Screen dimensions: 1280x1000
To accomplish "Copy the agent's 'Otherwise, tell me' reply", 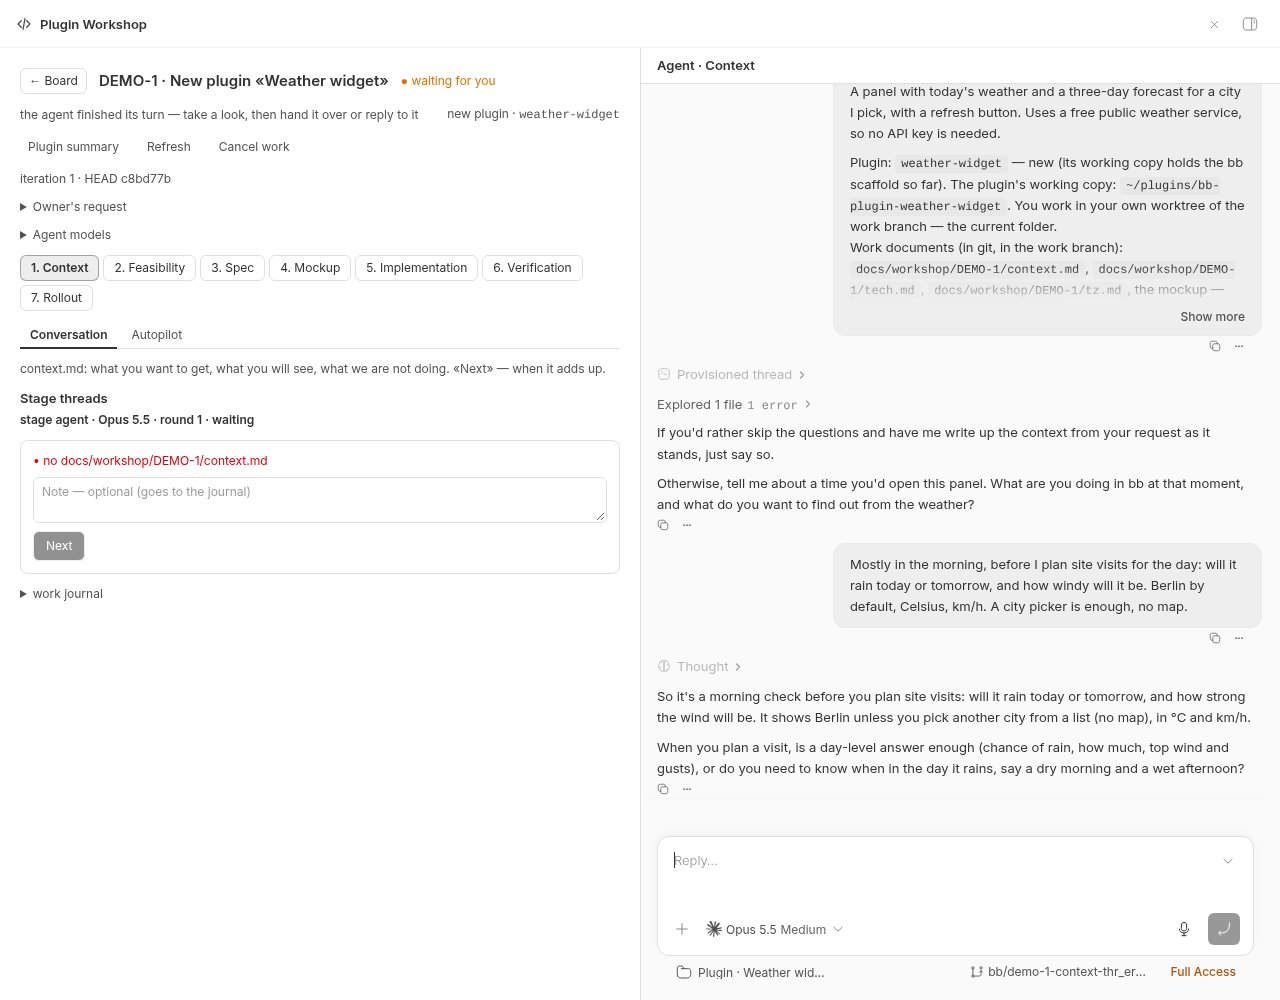I will click(663, 525).
